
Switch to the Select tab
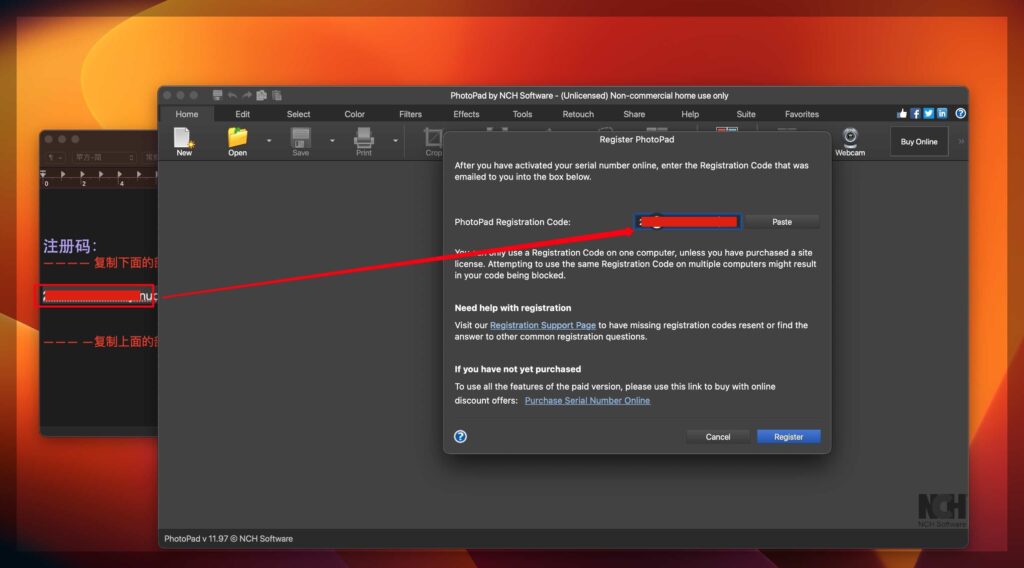(298, 114)
